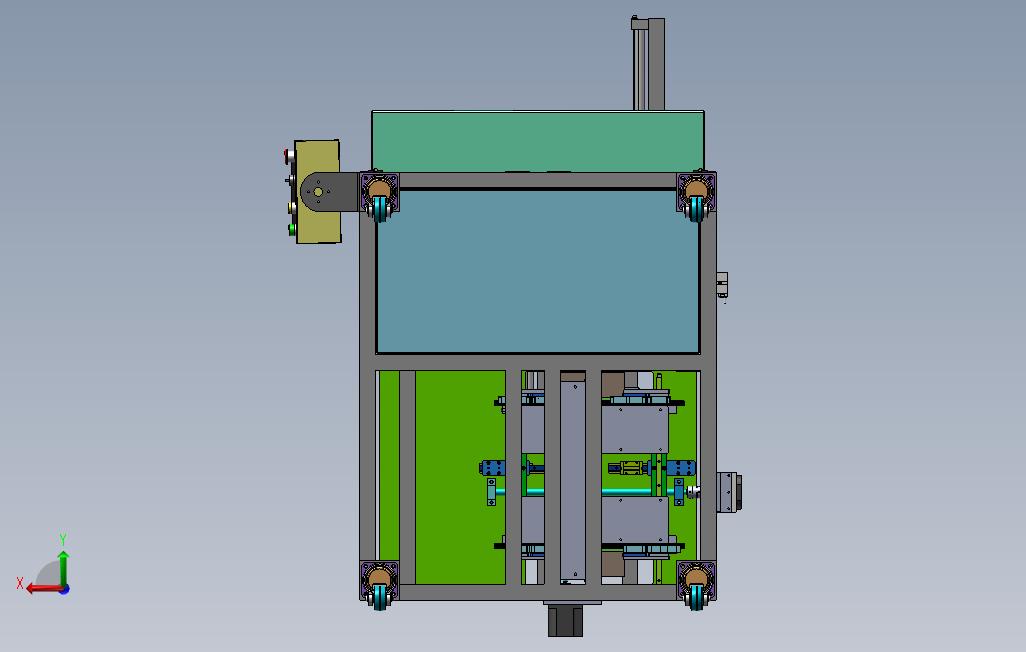The height and width of the screenshot is (652, 1026).
Task: Select the green push button on the control box
Action: point(292,229)
